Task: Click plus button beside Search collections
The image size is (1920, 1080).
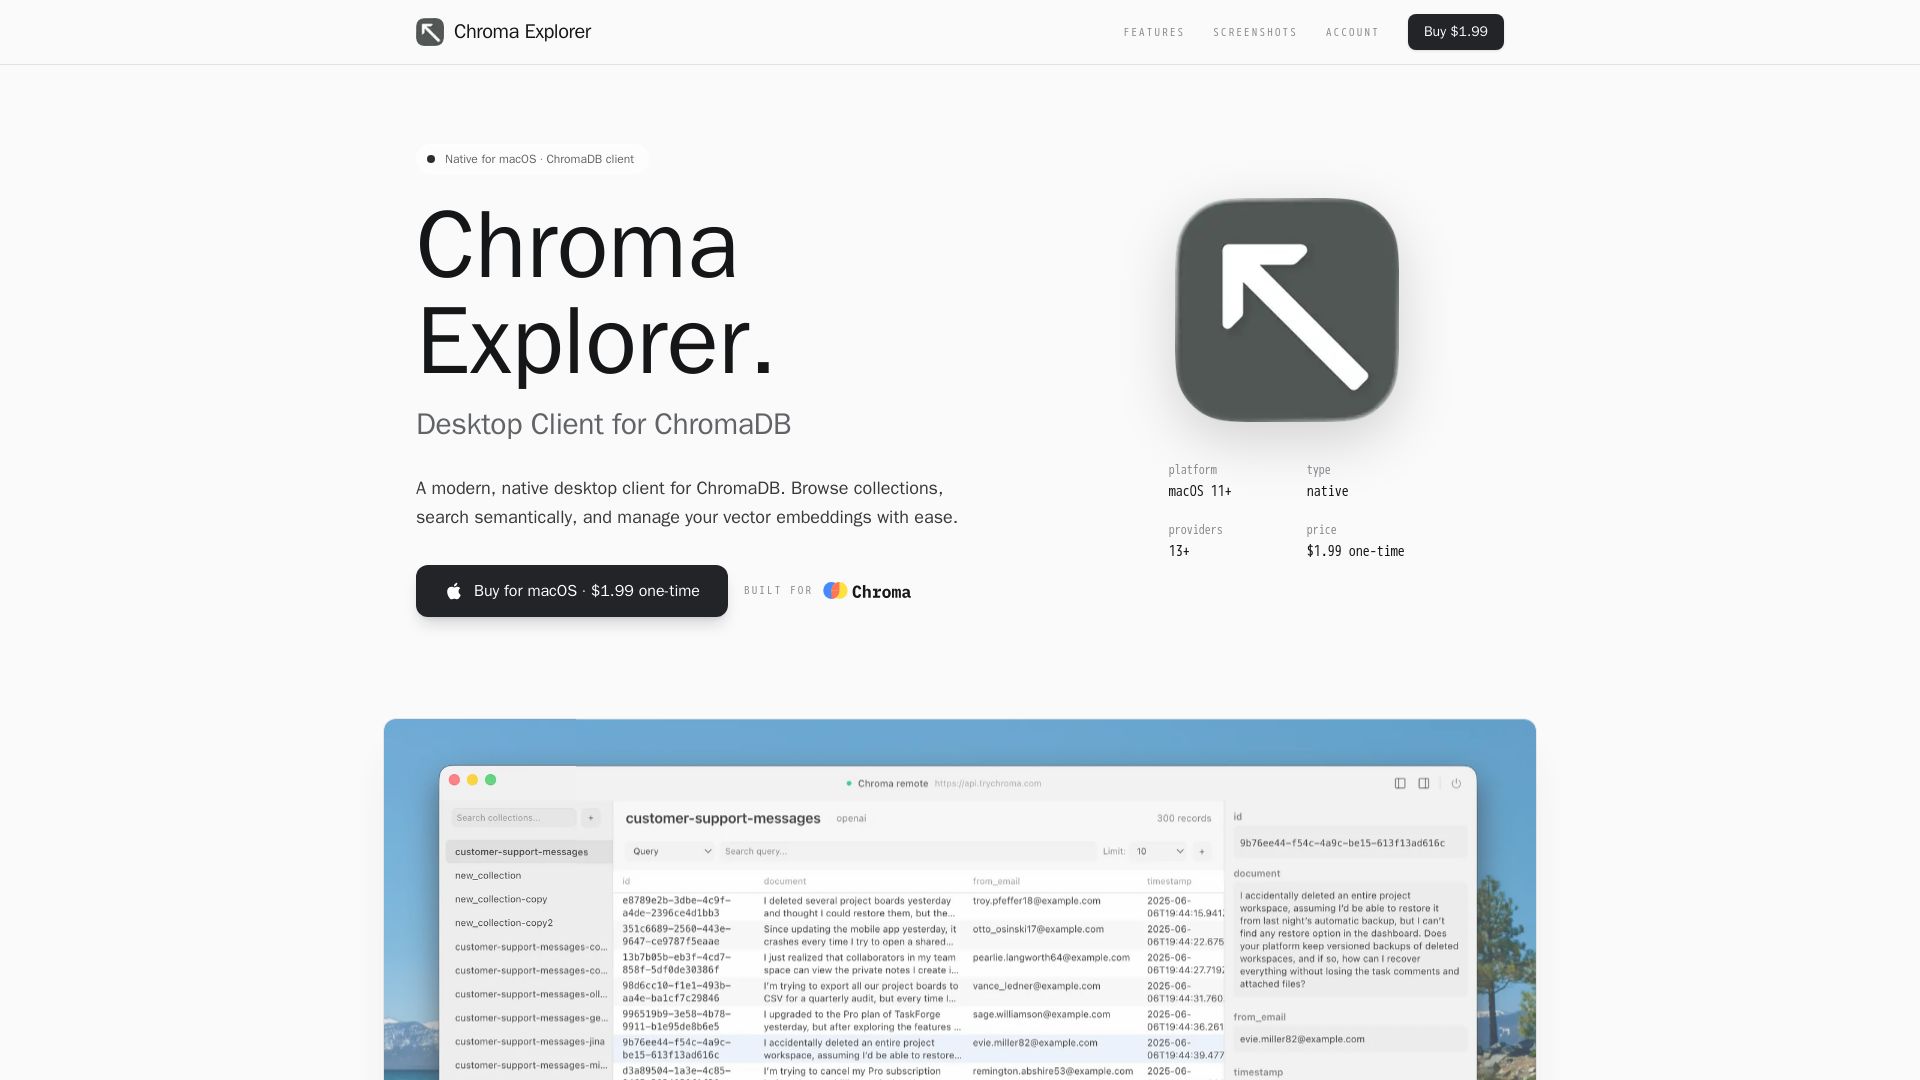Action: (x=591, y=818)
